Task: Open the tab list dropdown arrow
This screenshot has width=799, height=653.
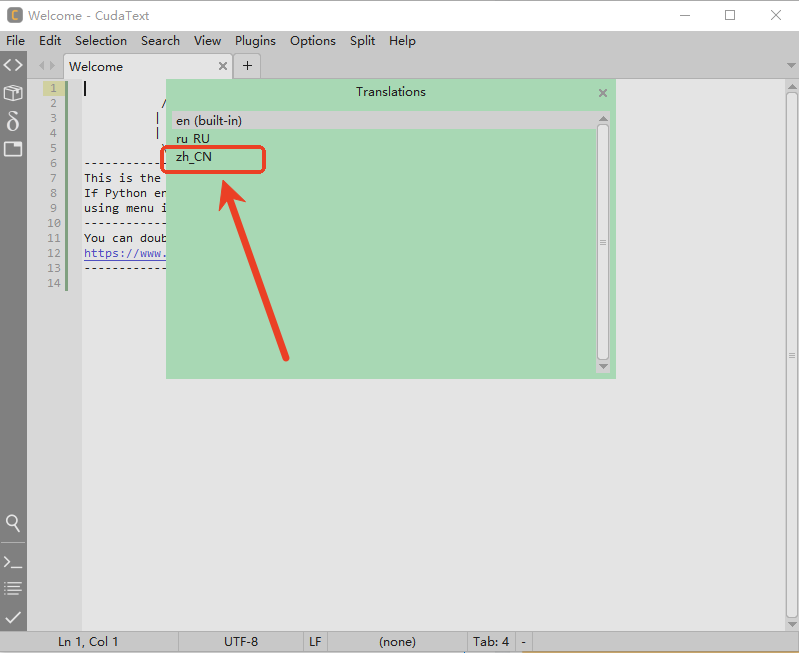Action: tap(791, 65)
